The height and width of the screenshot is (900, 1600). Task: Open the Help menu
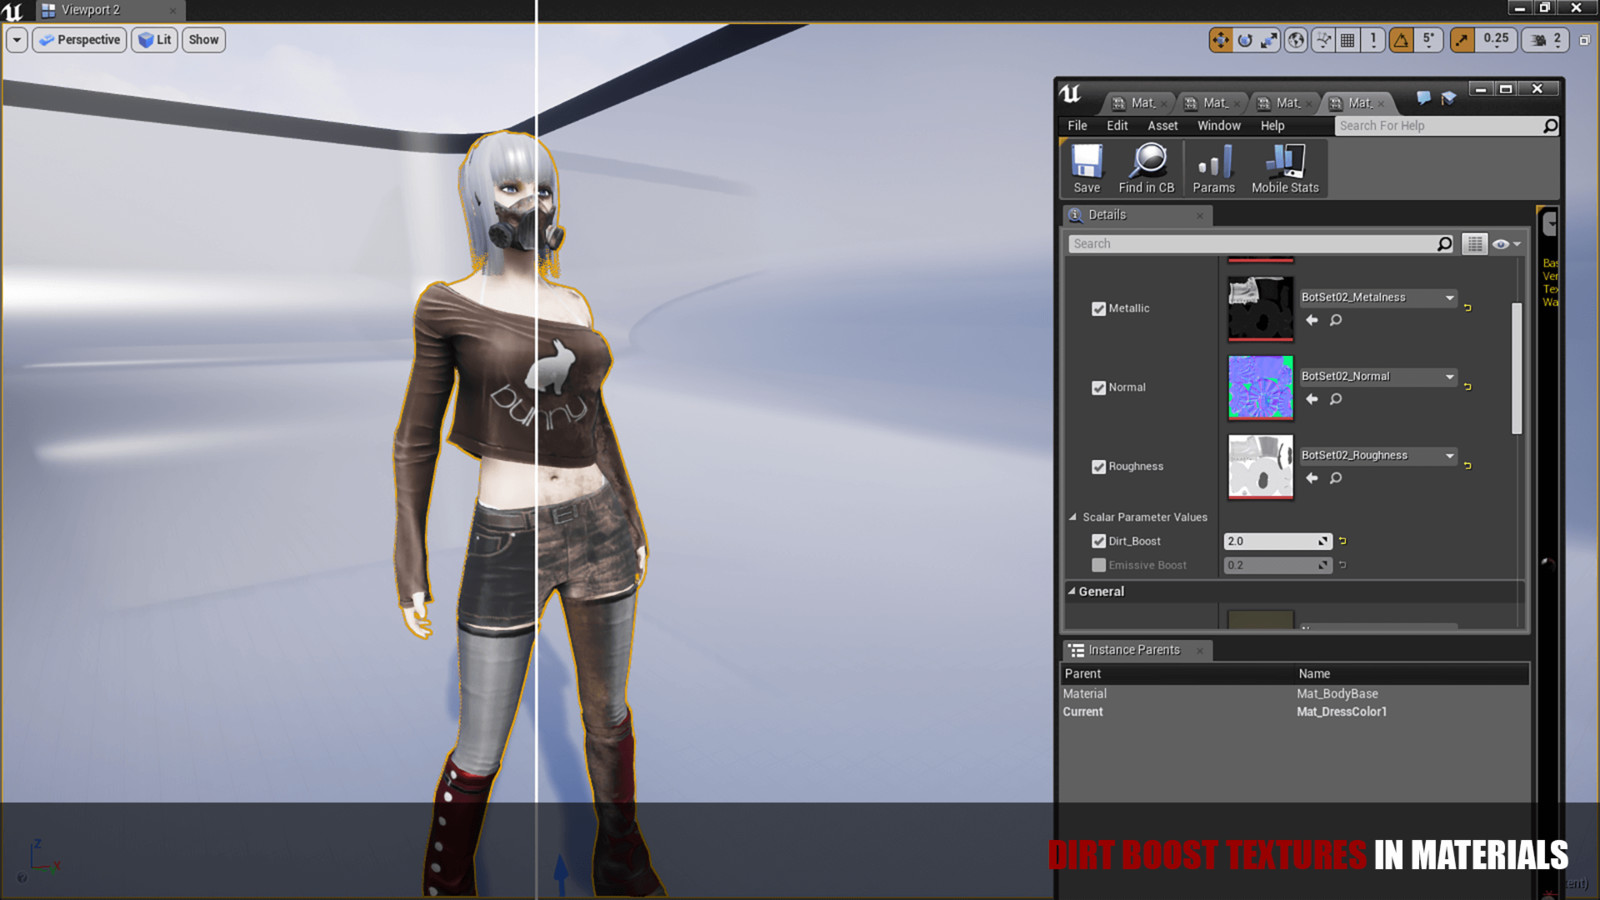1272,126
